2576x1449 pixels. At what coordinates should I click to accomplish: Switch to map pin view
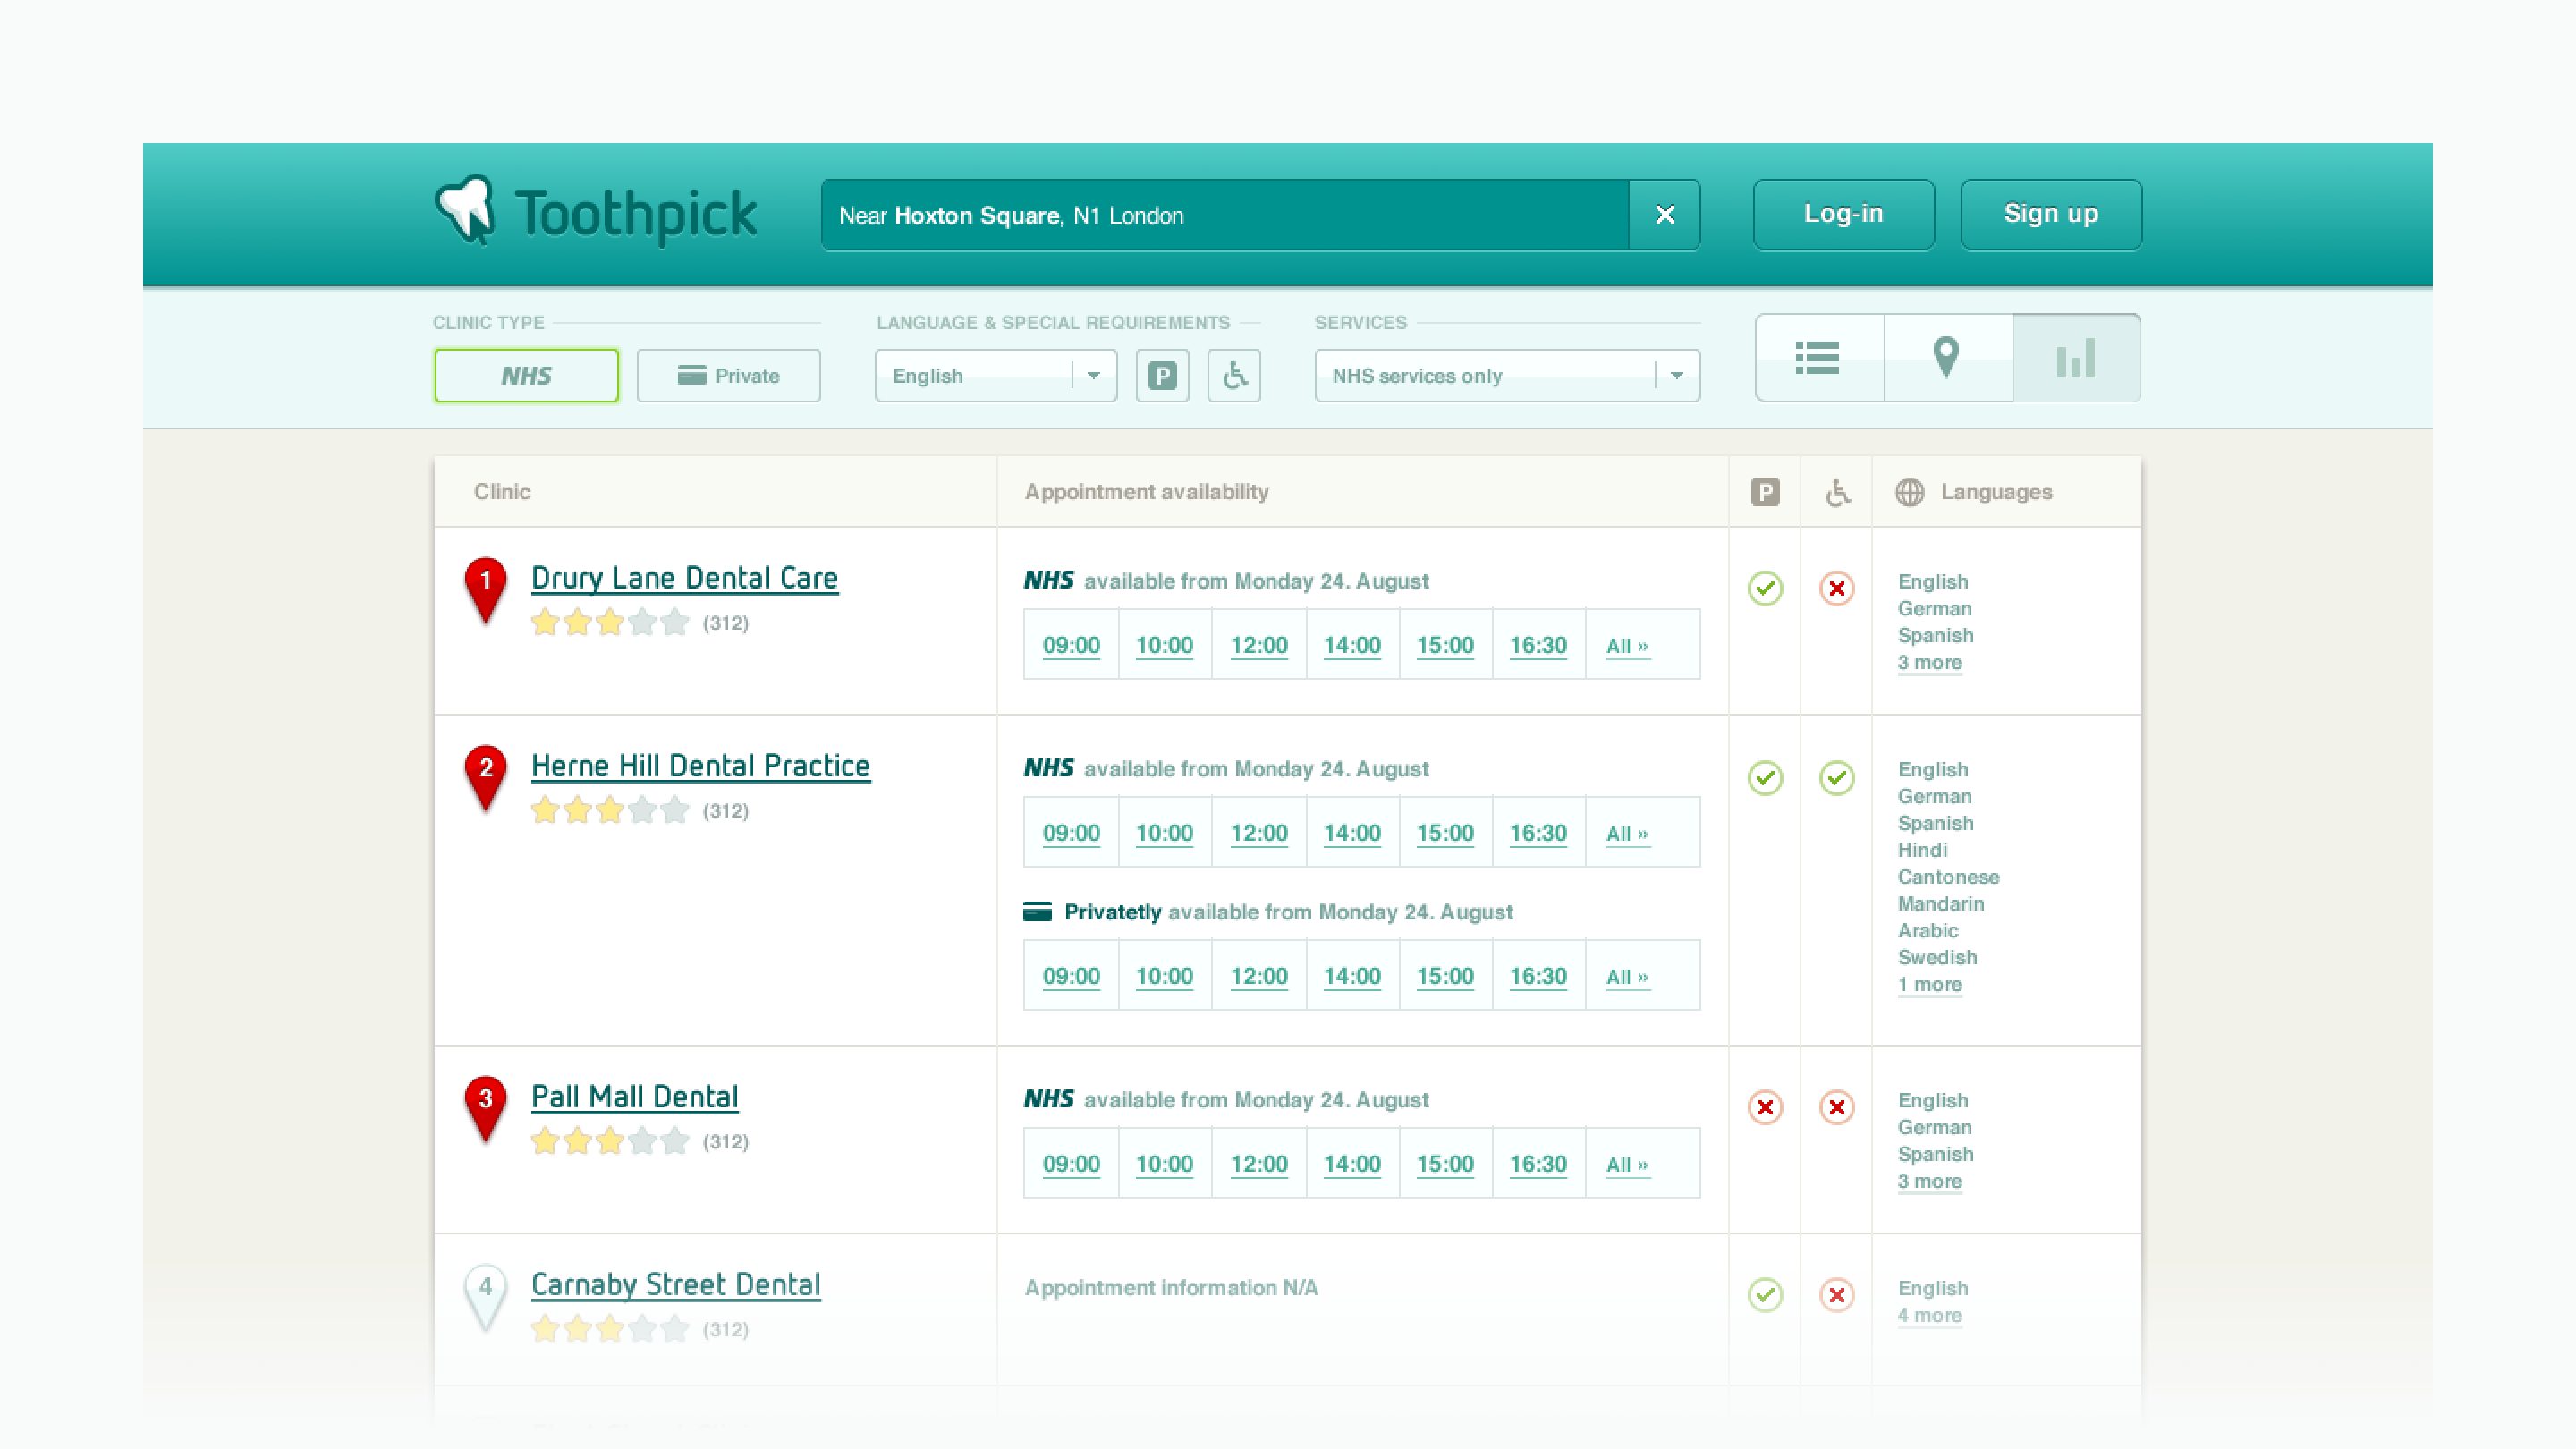click(x=1946, y=358)
